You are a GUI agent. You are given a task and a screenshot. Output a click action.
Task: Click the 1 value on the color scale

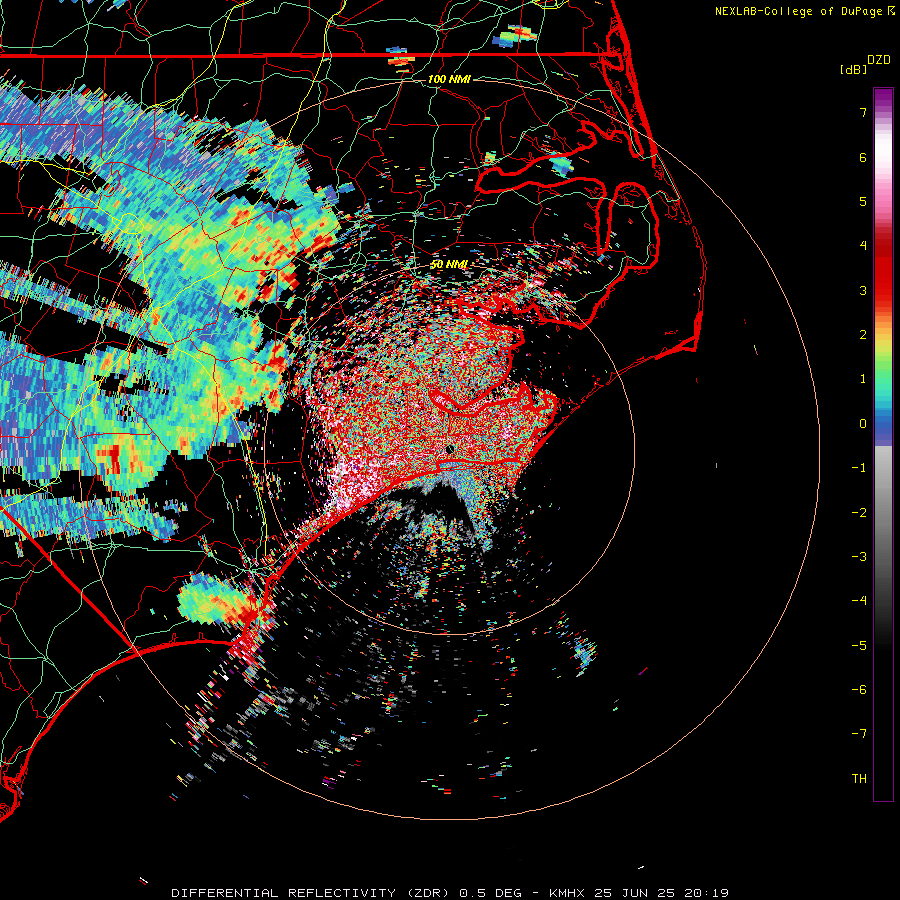coord(863,379)
